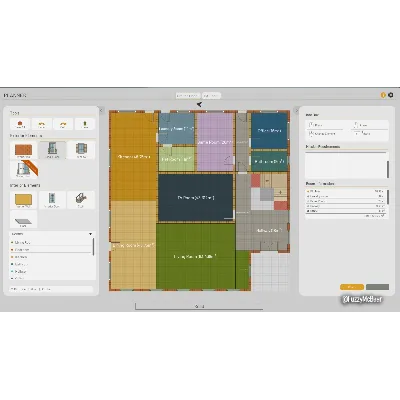Select the light green small room
Viewport: 400px width, 400px height.
coord(176,159)
